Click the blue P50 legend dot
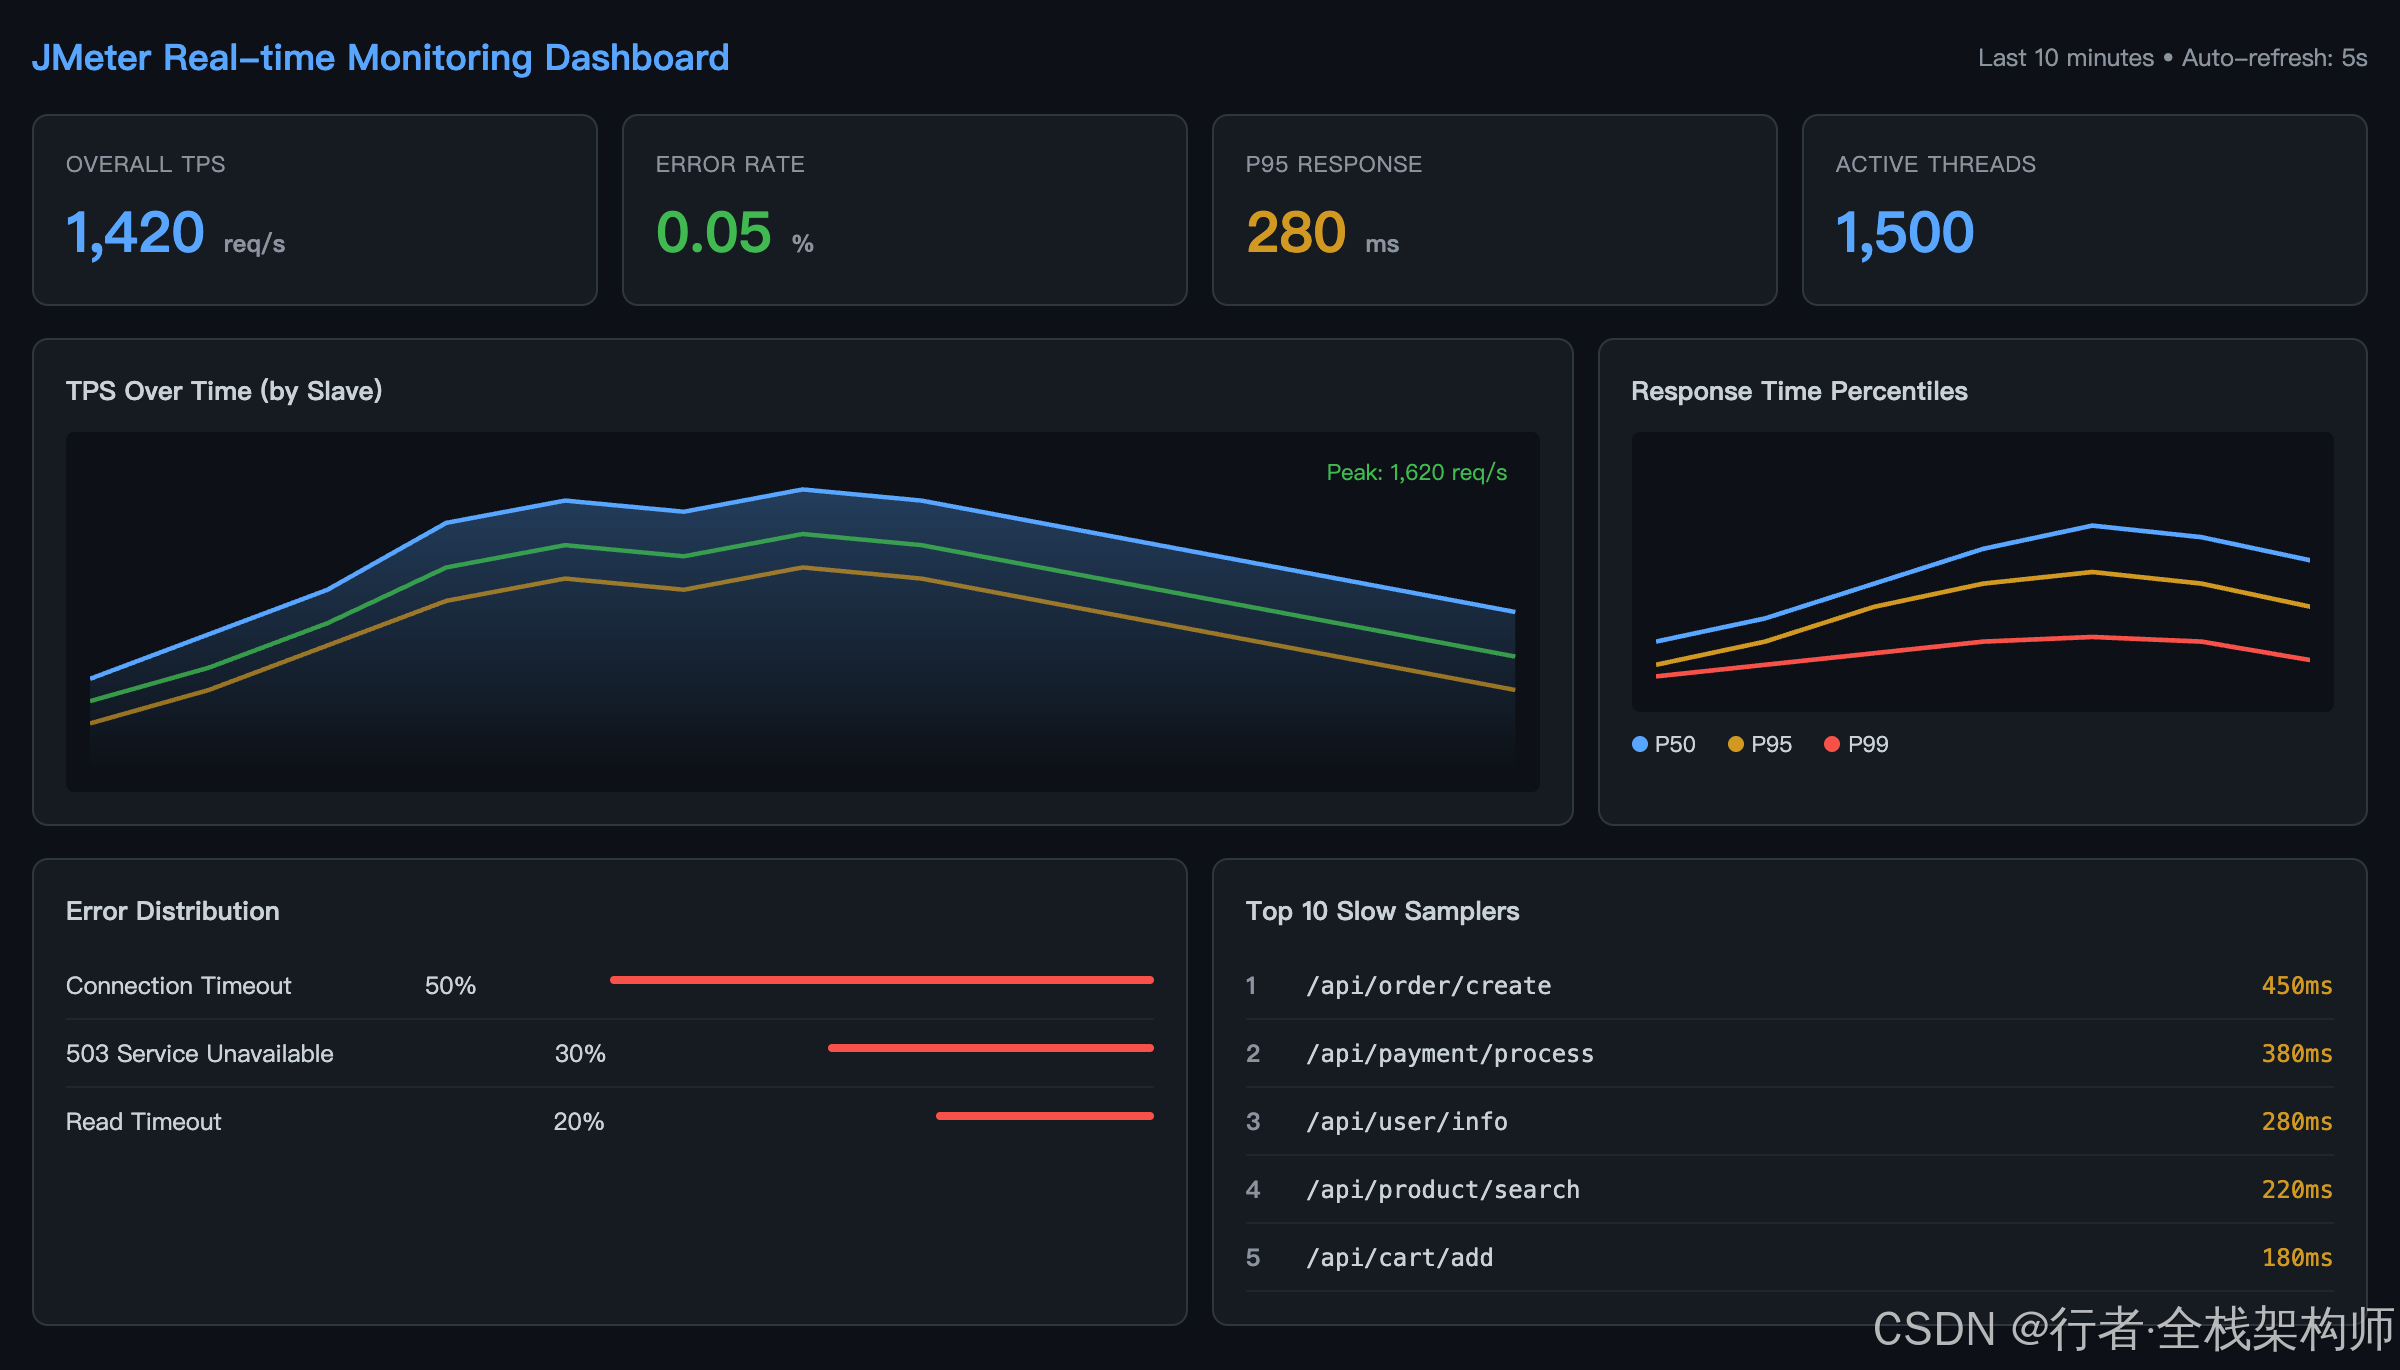2400x1370 pixels. tap(1639, 744)
